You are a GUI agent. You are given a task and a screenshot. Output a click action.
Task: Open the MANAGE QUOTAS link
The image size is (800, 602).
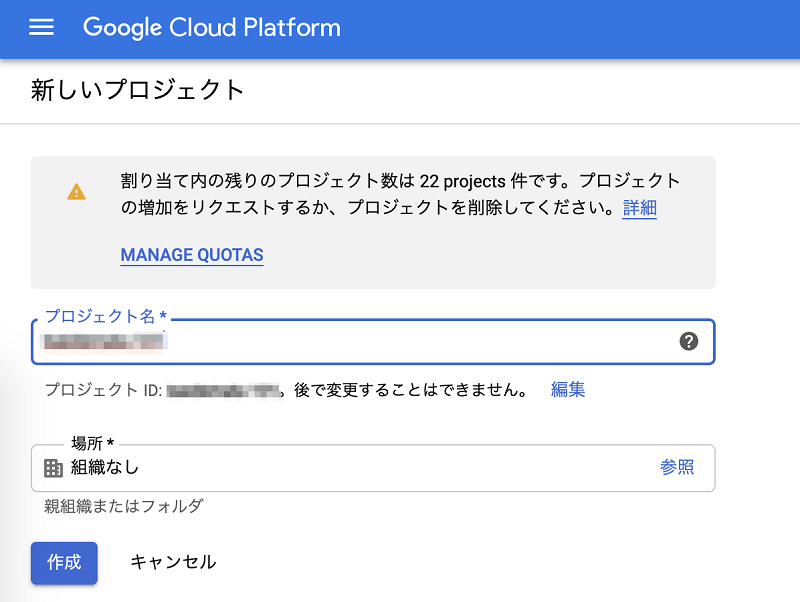coord(192,255)
